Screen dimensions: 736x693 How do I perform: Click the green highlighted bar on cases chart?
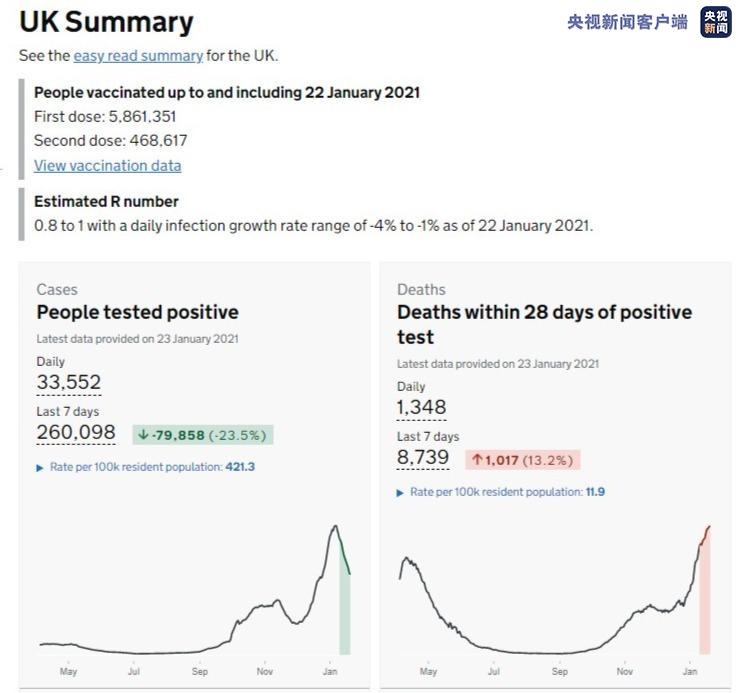[x=344, y=610]
